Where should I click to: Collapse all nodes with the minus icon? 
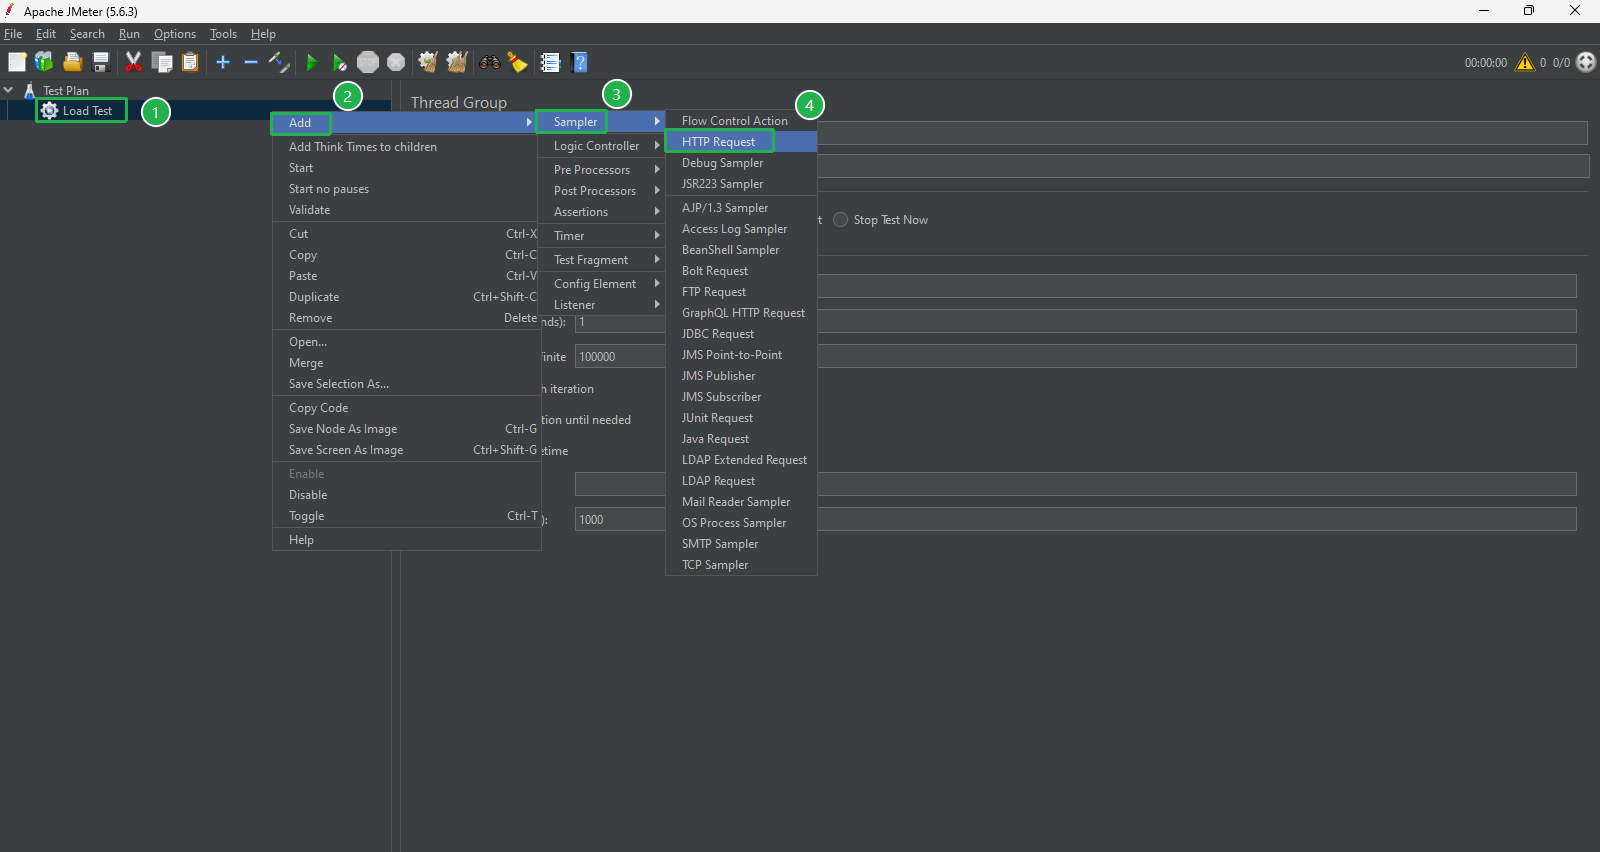(251, 62)
